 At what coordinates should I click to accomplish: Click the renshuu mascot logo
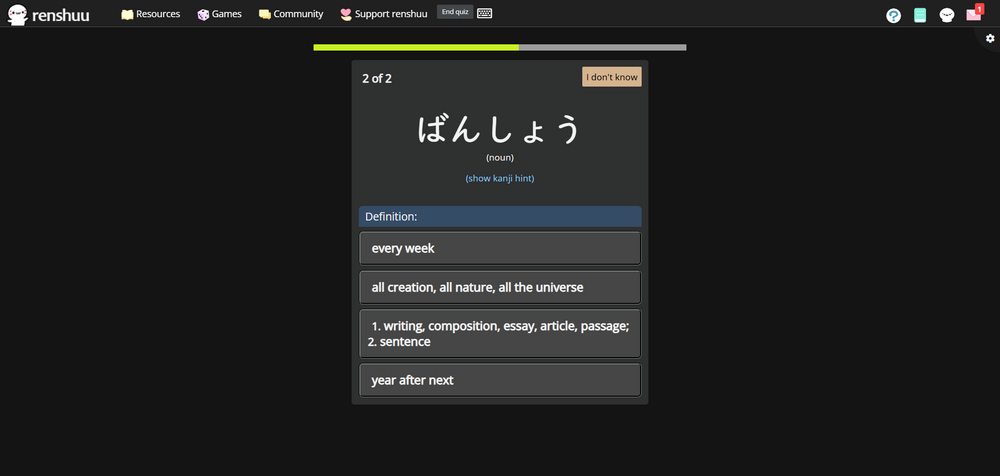click(17, 15)
